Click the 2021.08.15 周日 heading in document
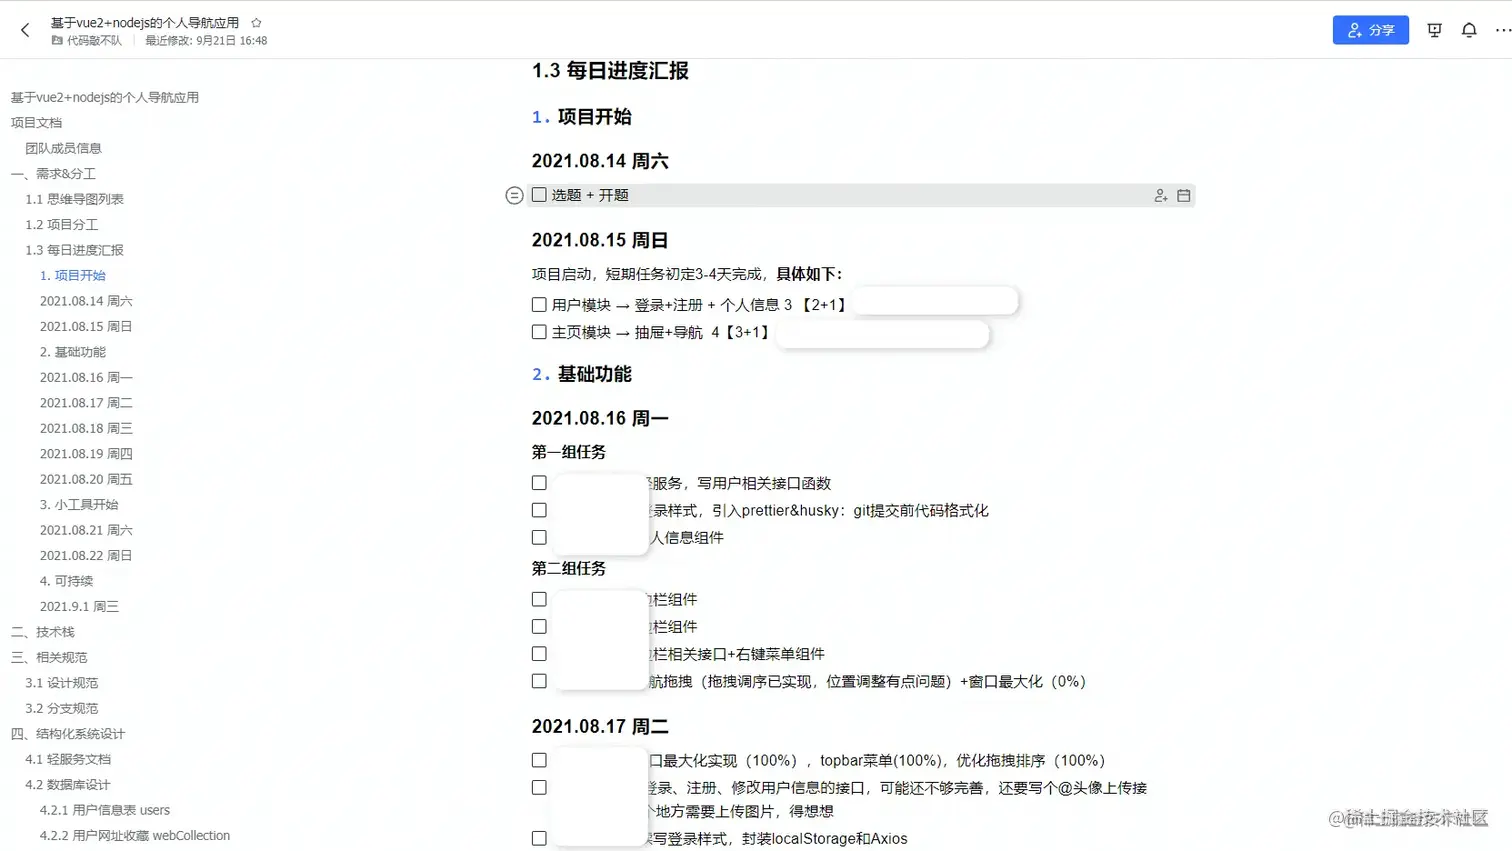 600,240
